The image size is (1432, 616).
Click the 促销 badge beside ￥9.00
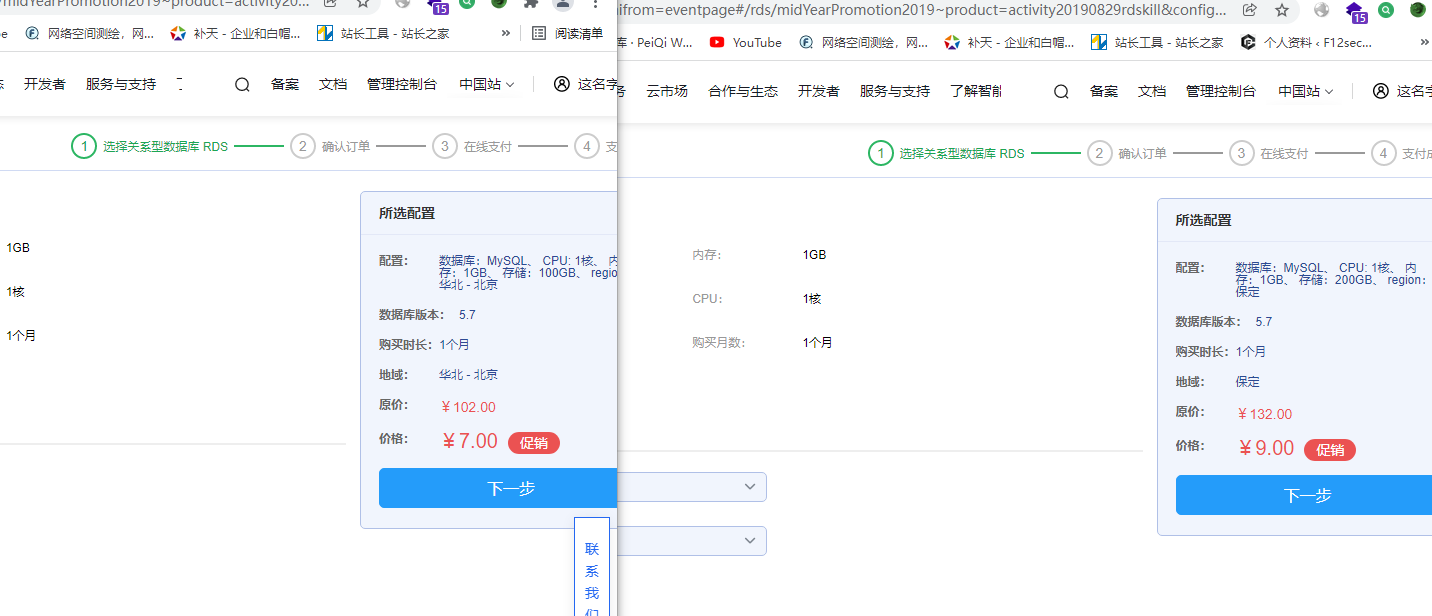(1329, 450)
